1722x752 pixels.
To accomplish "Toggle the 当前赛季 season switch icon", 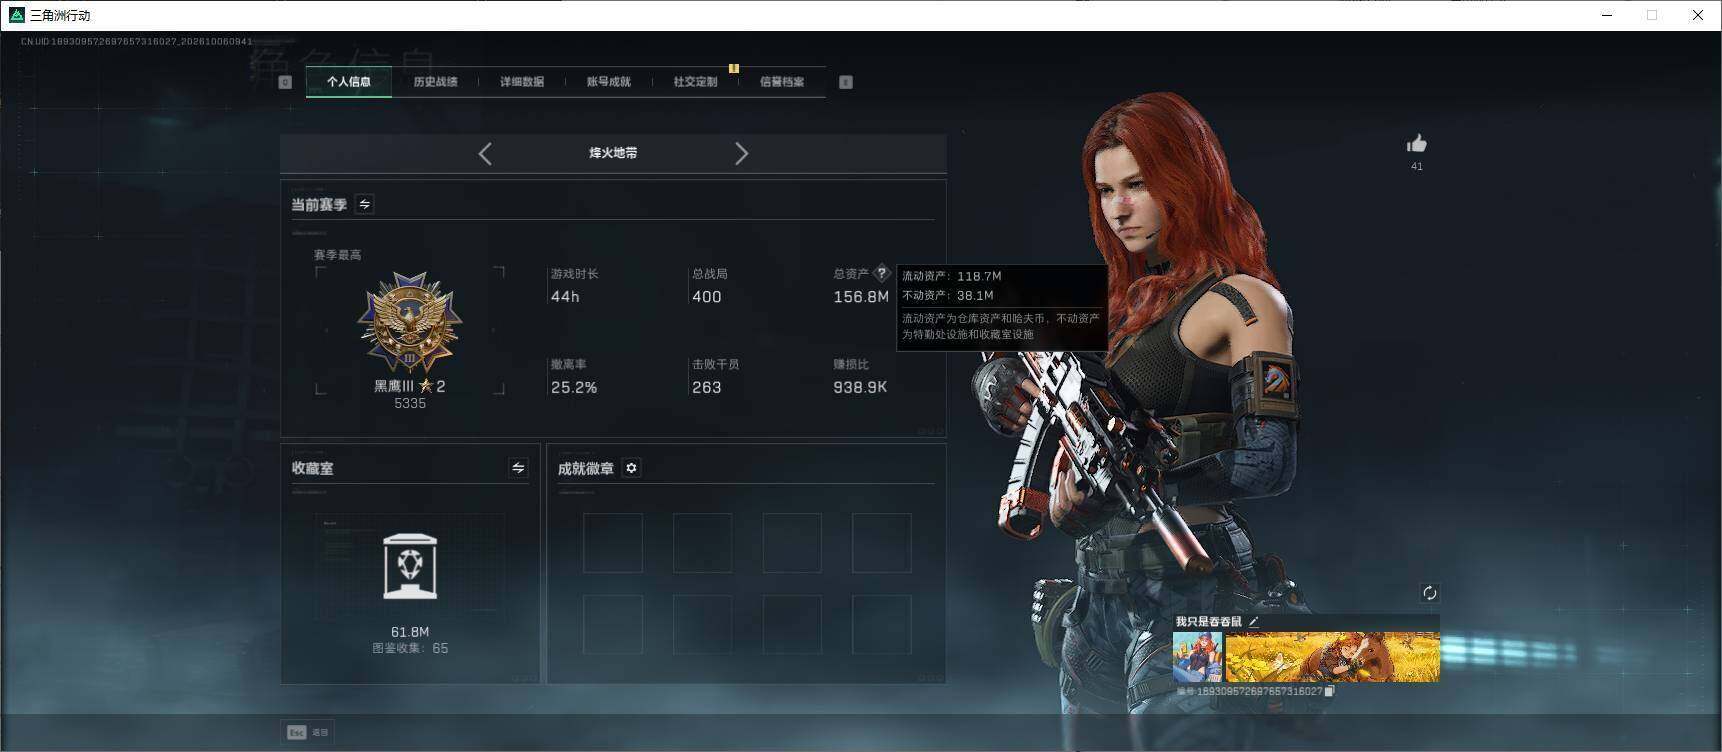I will [365, 204].
